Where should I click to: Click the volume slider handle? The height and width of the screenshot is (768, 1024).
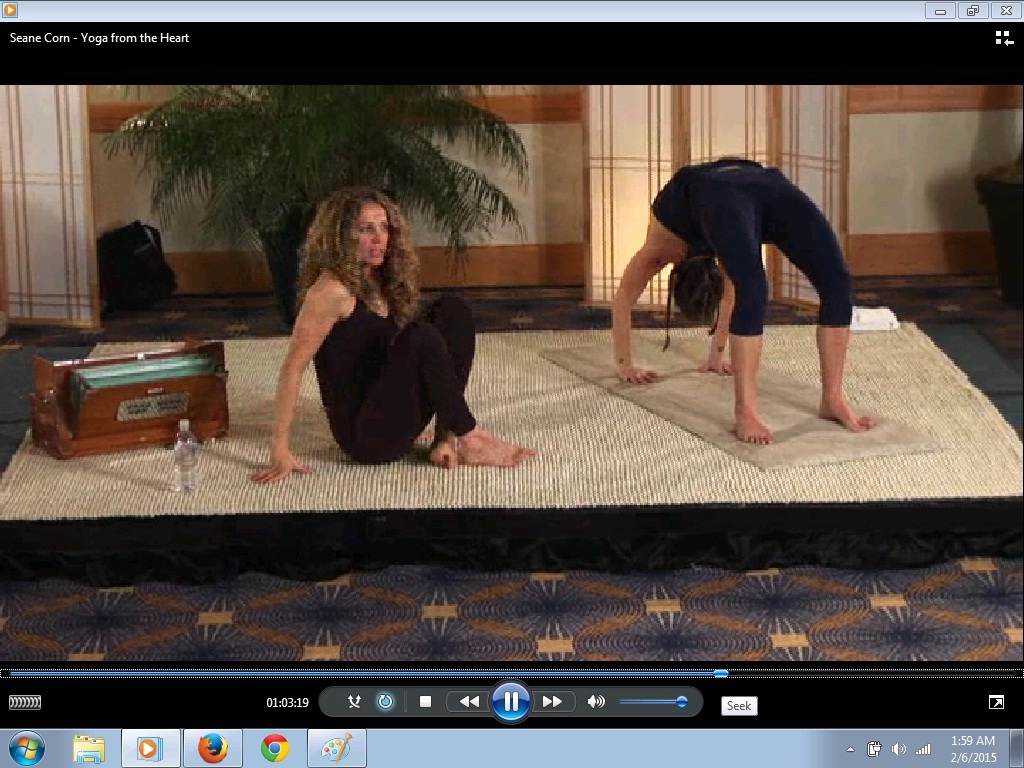[682, 702]
